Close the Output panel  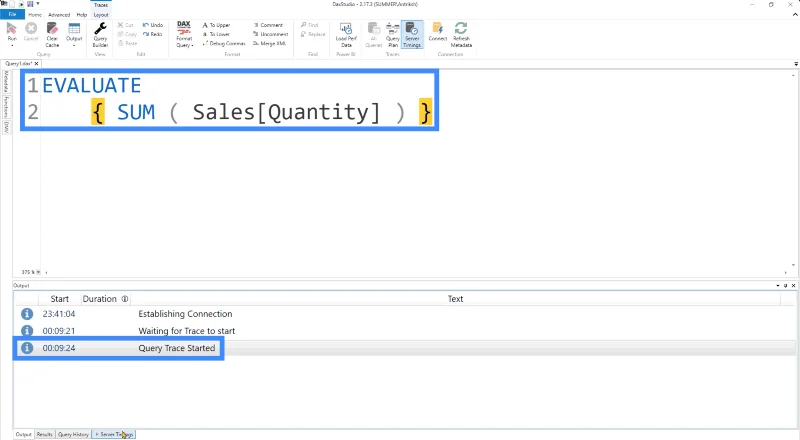pos(793,285)
